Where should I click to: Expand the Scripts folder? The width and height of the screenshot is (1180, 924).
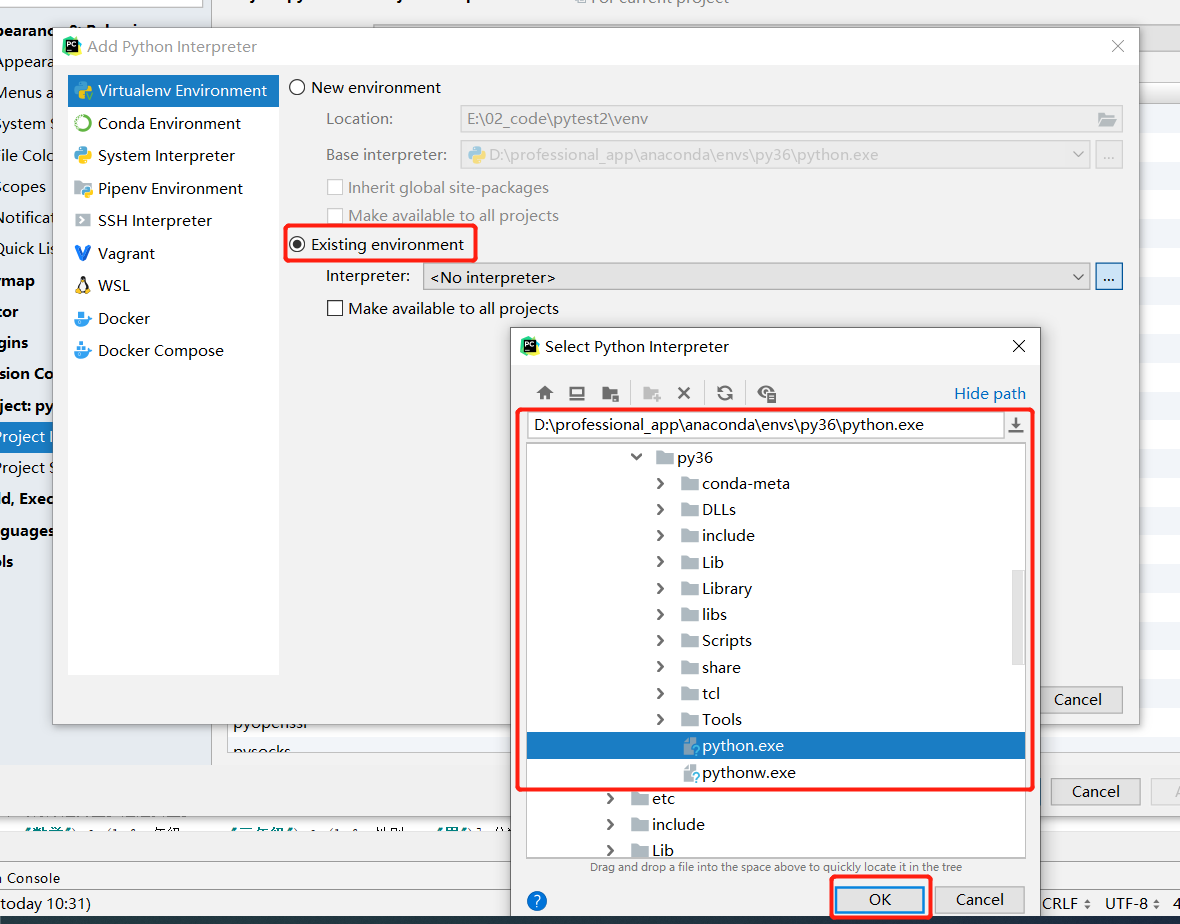click(660, 640)
